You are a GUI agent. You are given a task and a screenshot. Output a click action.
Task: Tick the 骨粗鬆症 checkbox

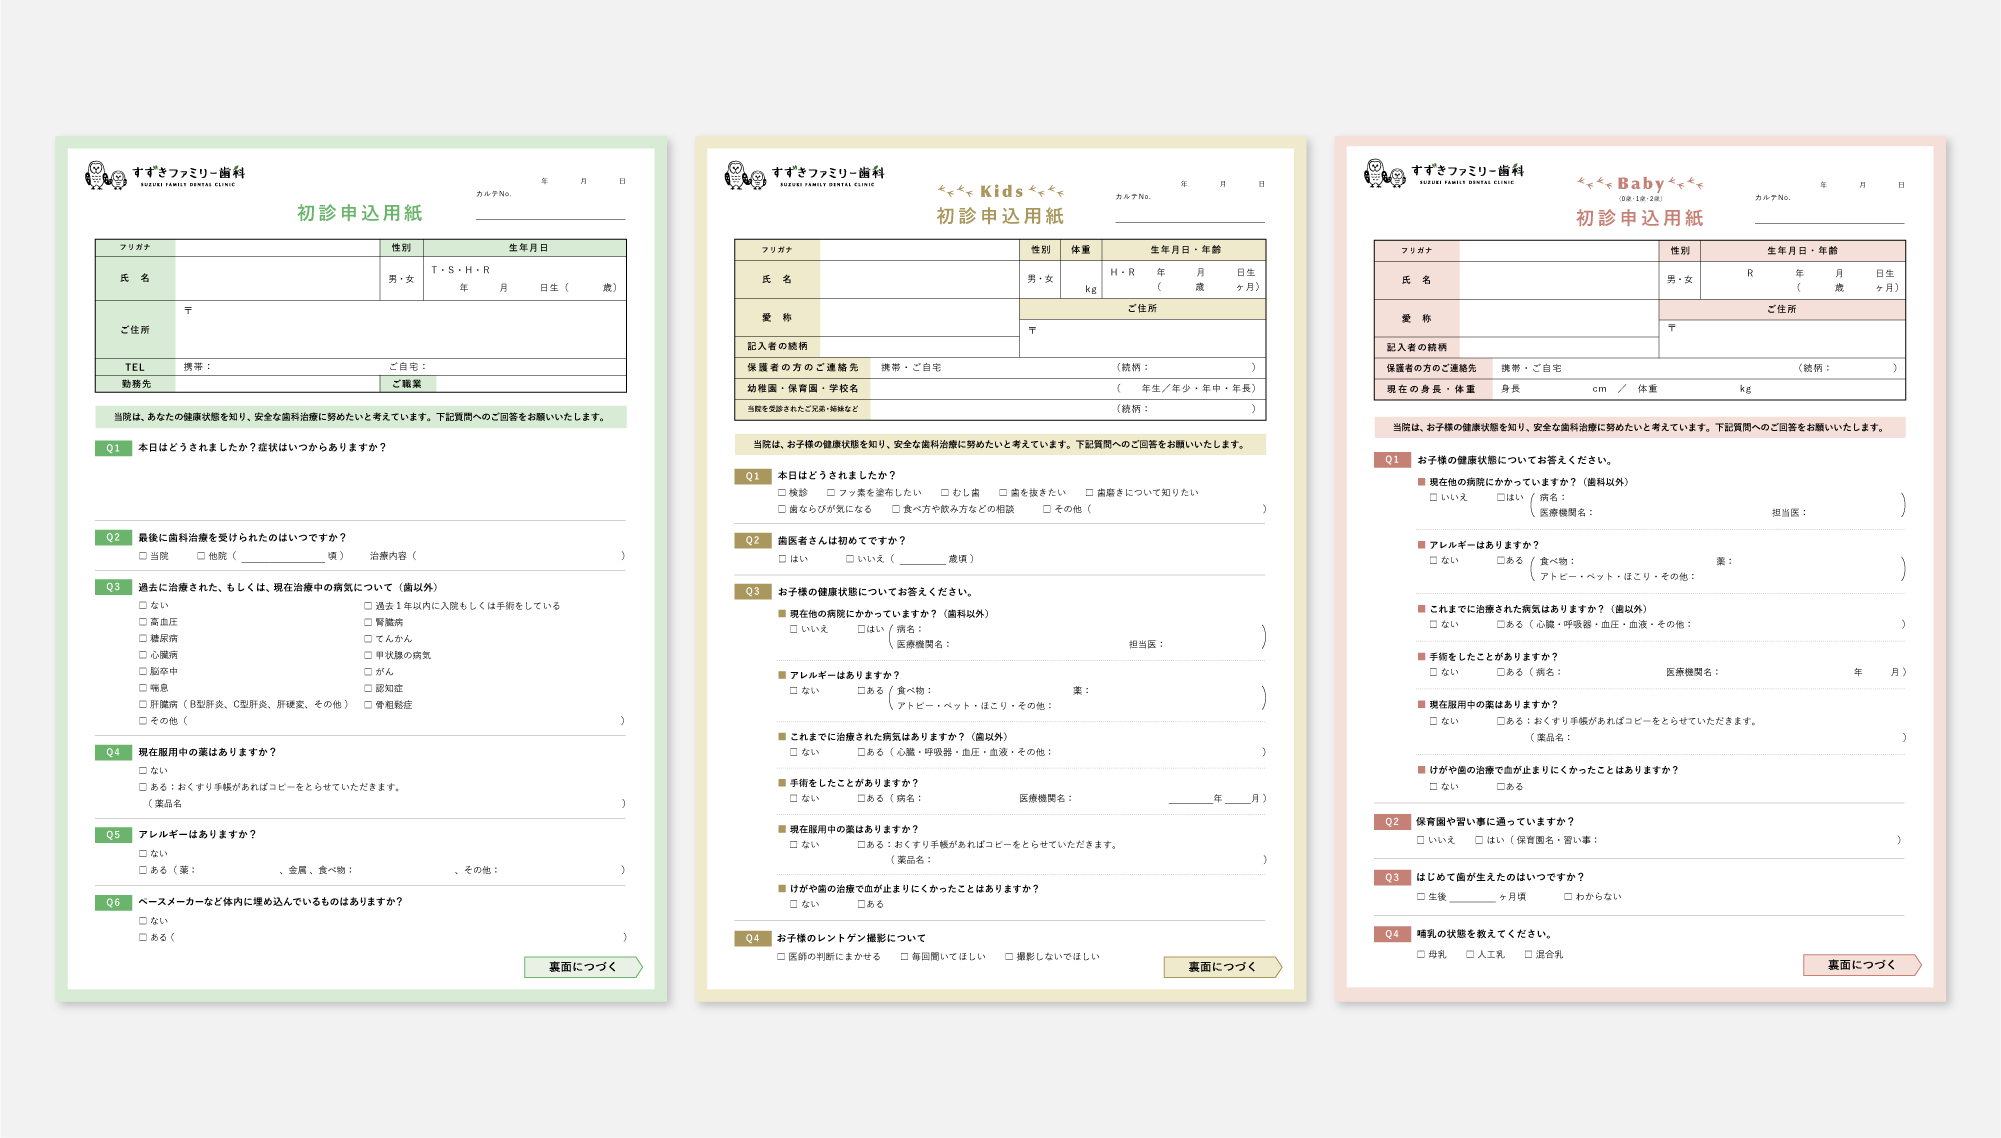tap(368, 704)
